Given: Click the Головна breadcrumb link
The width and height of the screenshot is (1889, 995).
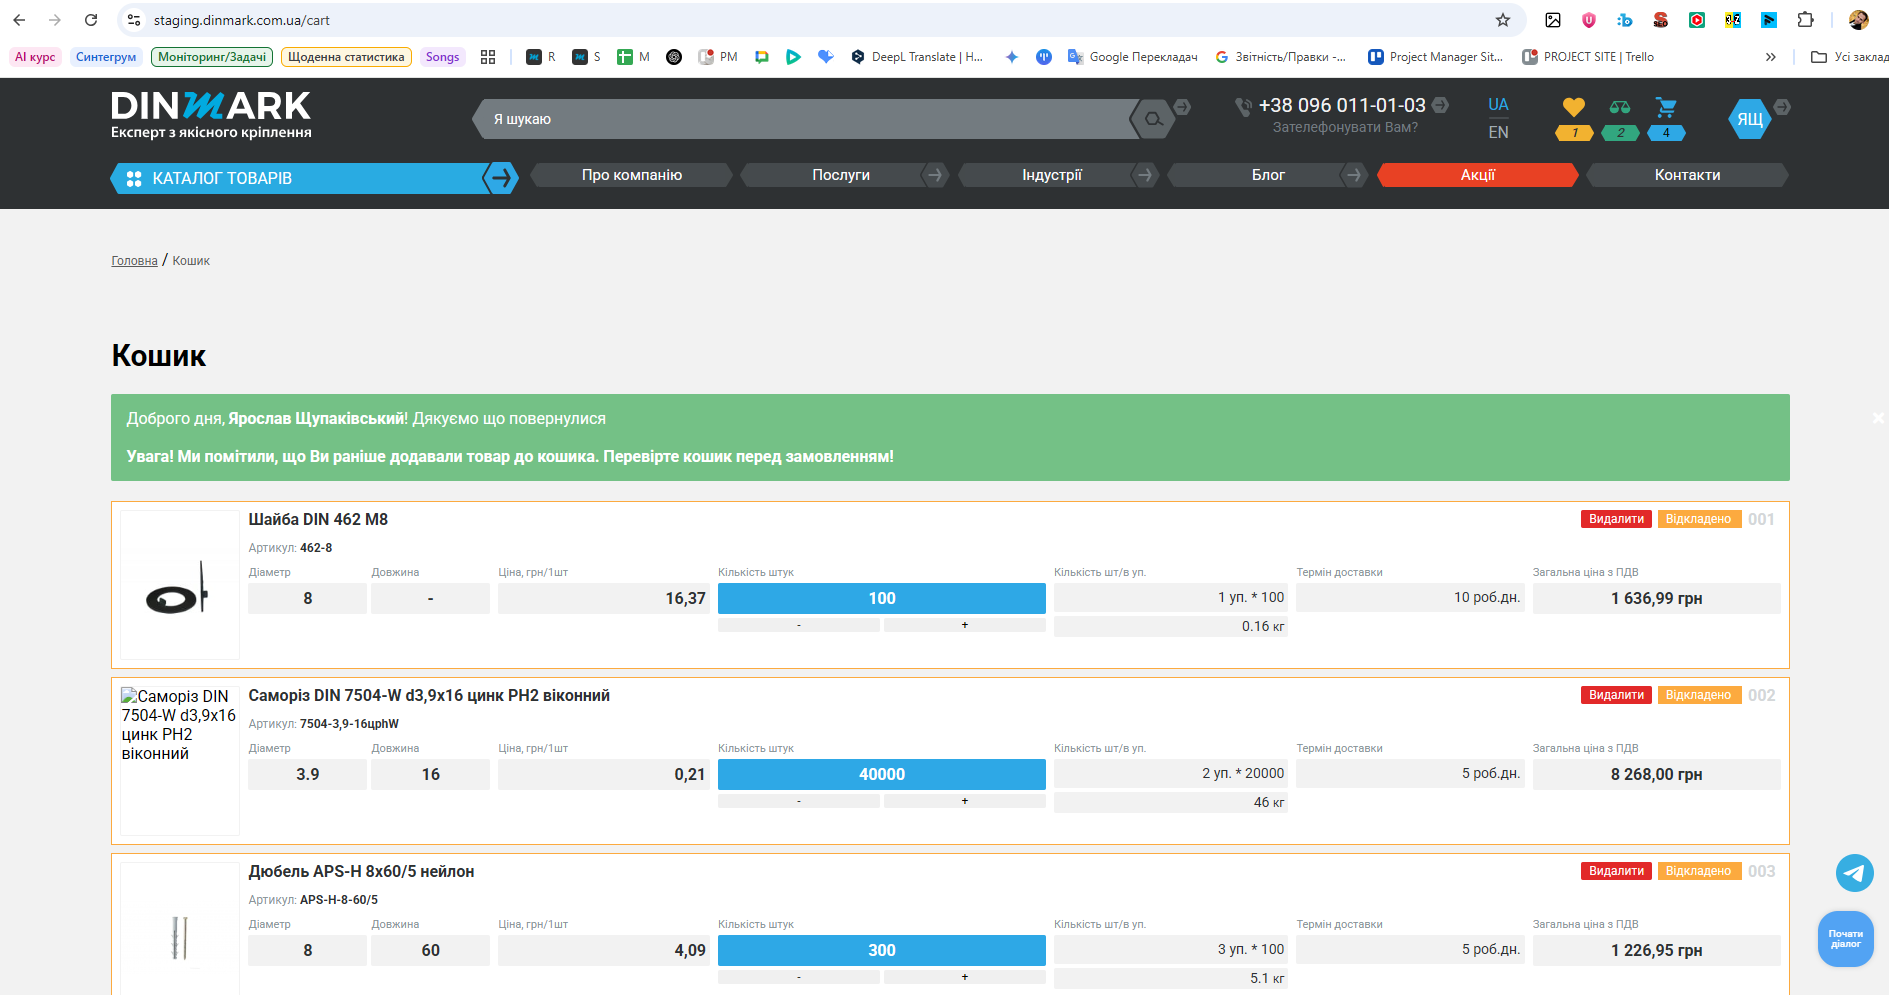Looking at the screenshot, I should (134, 261).
